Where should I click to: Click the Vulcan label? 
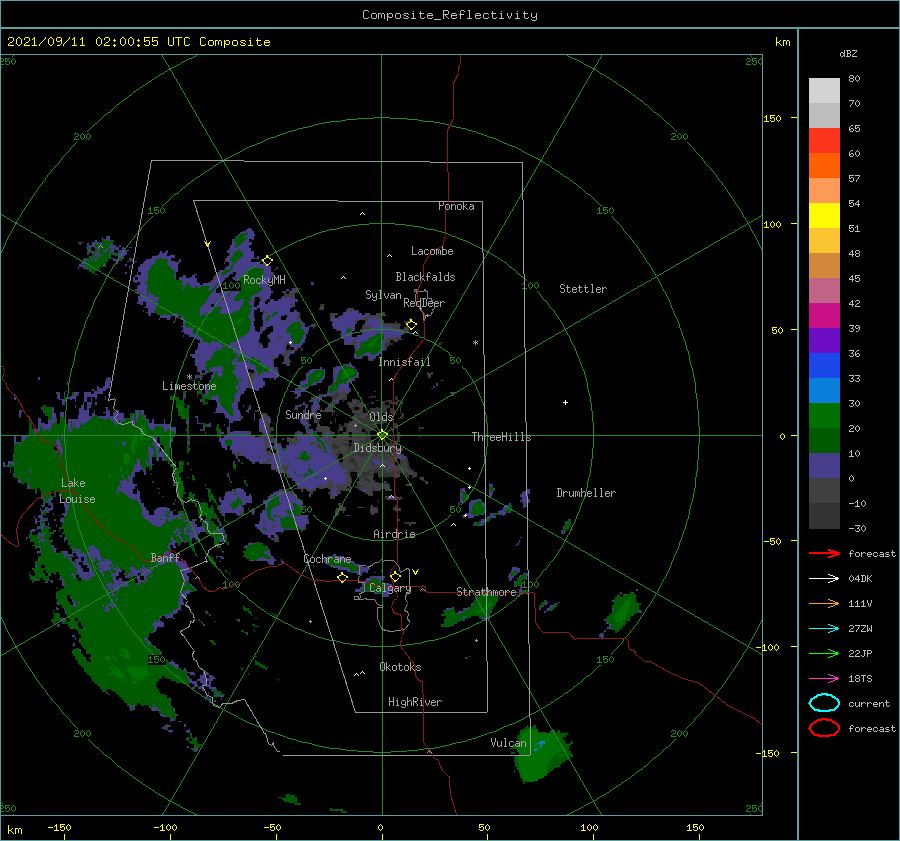tap(509, 743)
